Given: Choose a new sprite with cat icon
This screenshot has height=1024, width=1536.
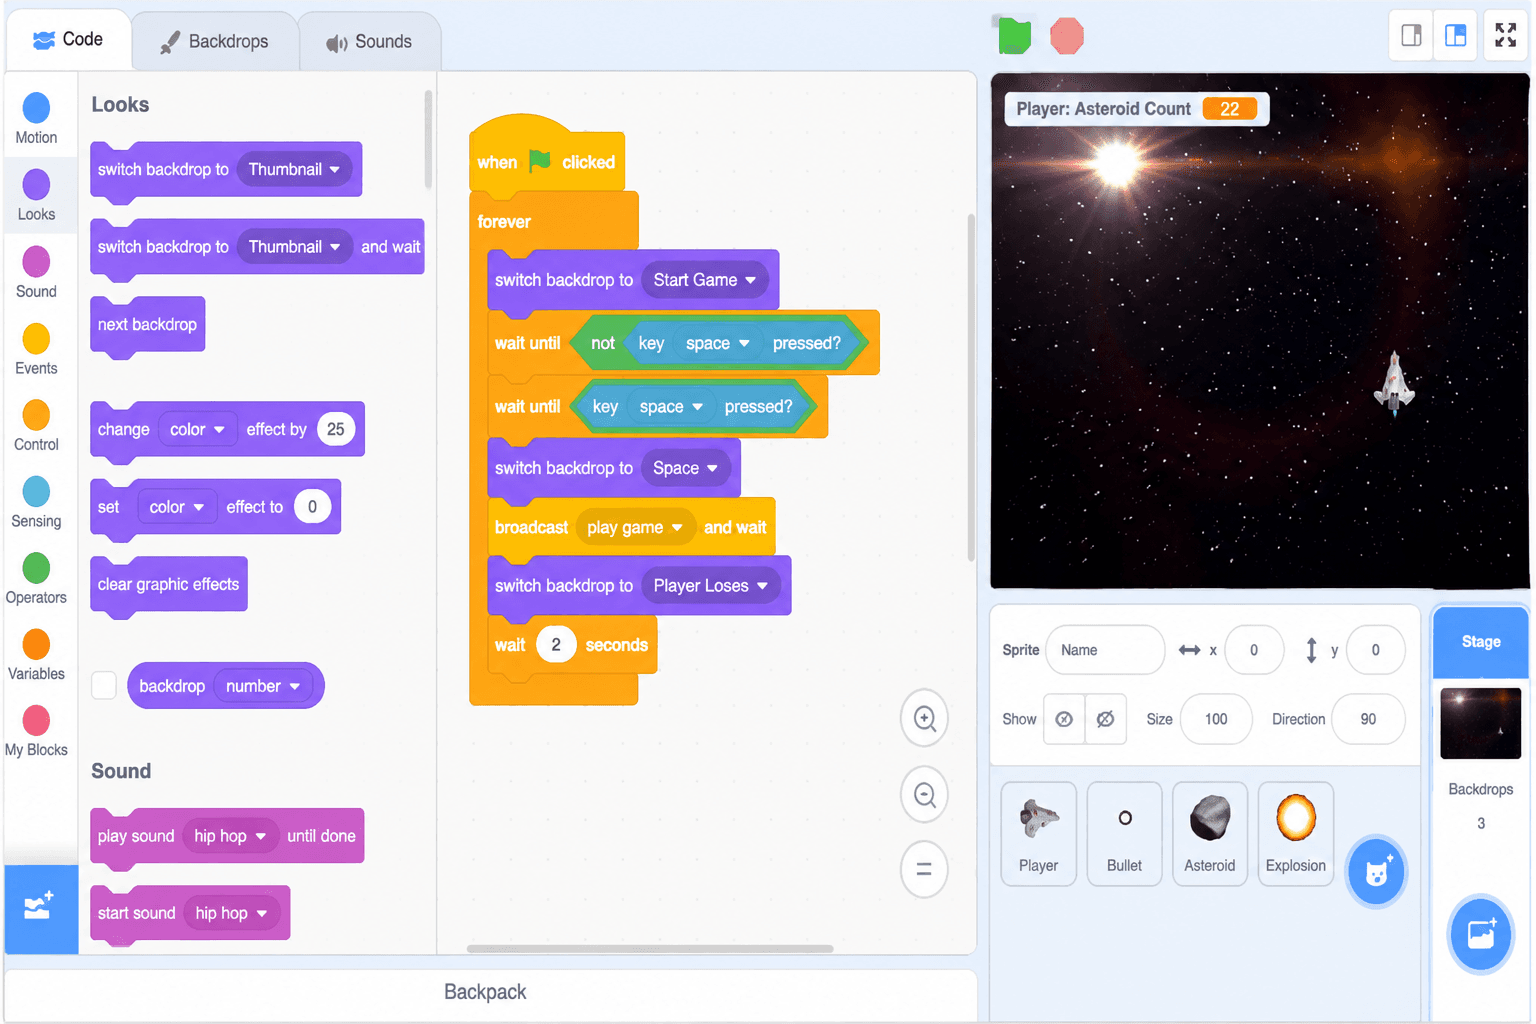Looking at the screenshot, I should click(1377, 871).
